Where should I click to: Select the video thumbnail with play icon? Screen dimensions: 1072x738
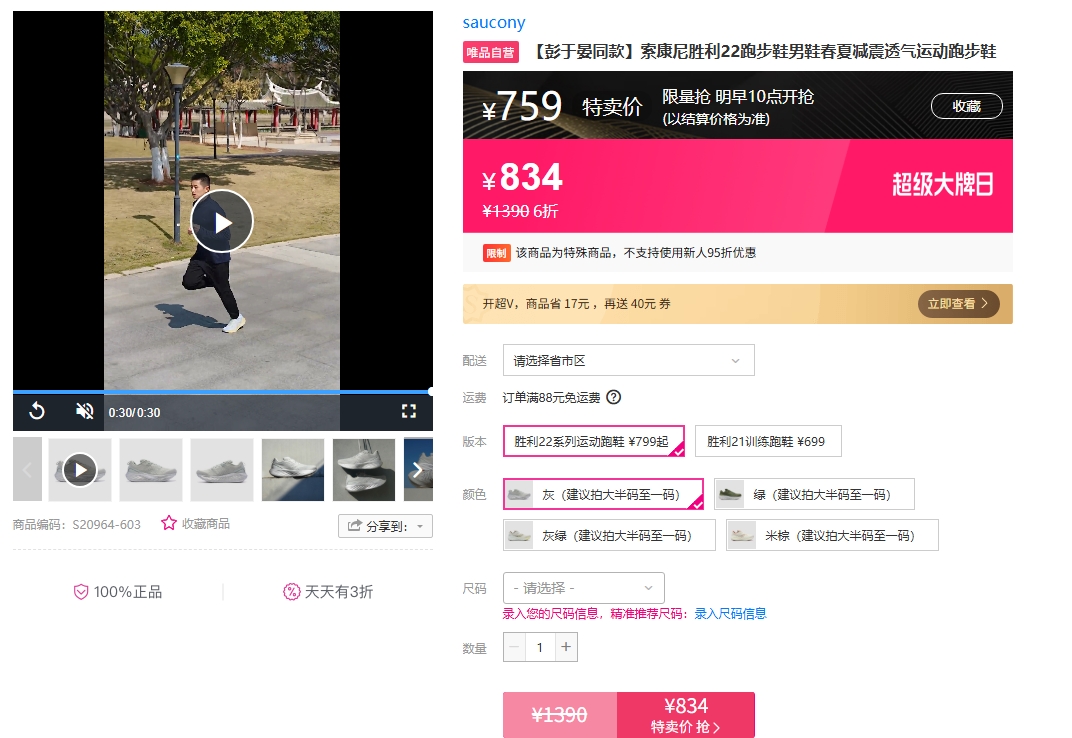tap(80, 470)
